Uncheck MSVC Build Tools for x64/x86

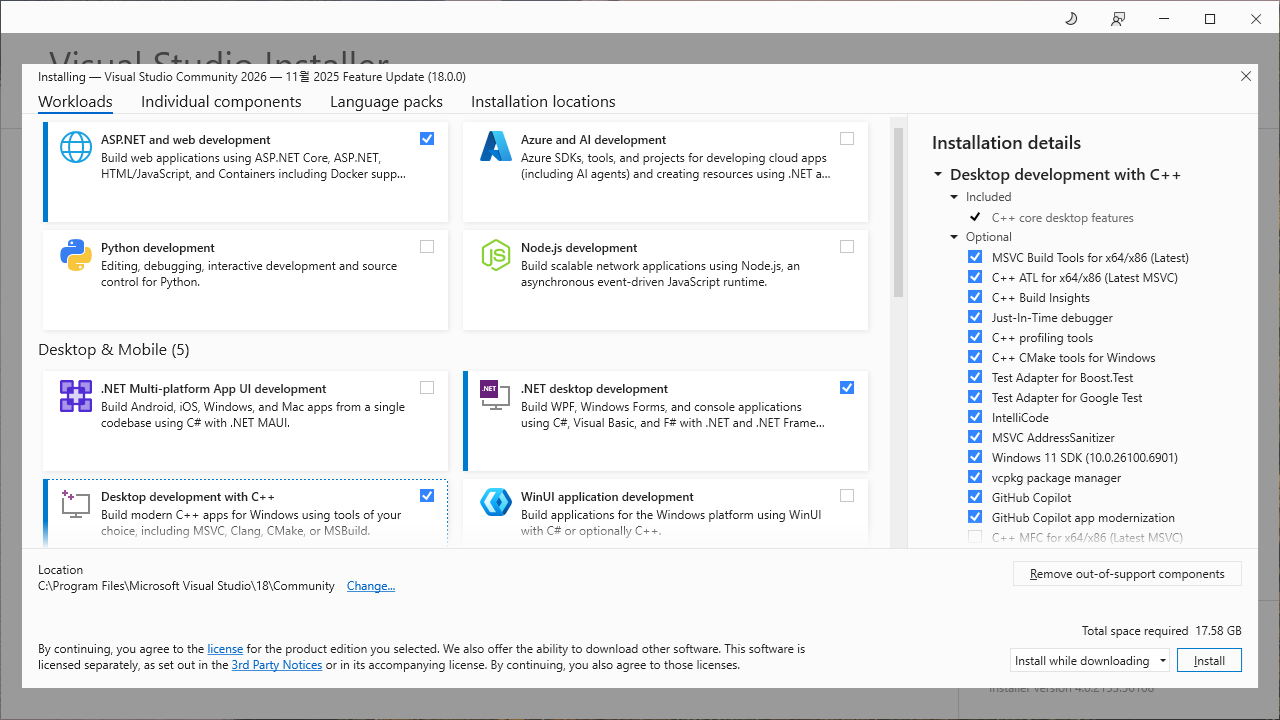(x=975, y=257)
